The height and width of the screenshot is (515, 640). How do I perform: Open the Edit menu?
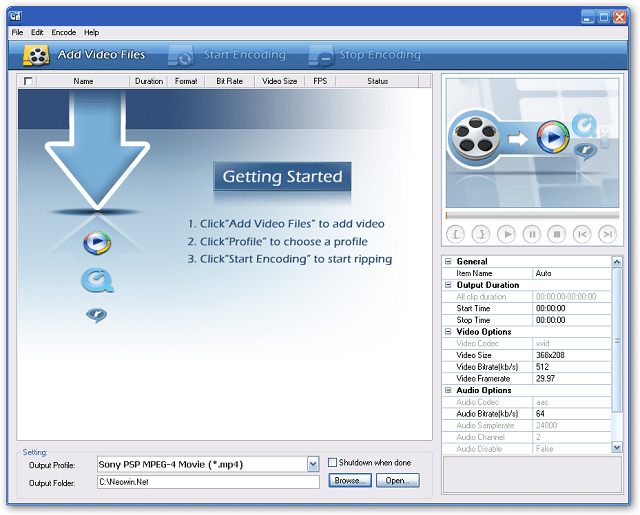37,32
